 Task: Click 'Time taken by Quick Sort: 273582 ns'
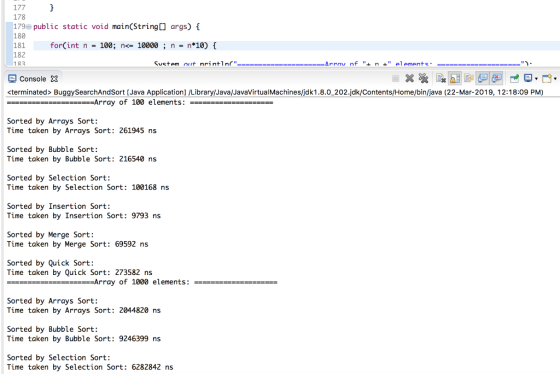[80, 273]
